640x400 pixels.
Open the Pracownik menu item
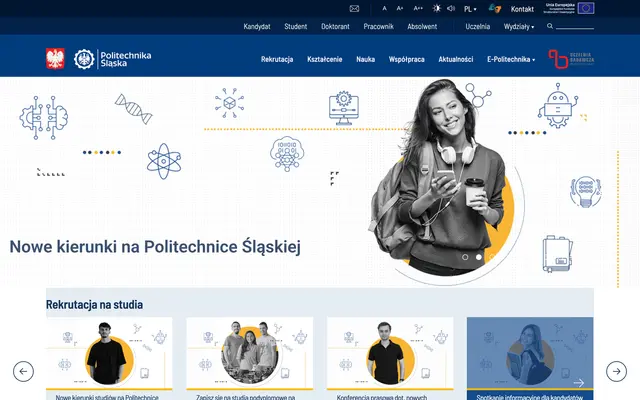pos(378,27)
